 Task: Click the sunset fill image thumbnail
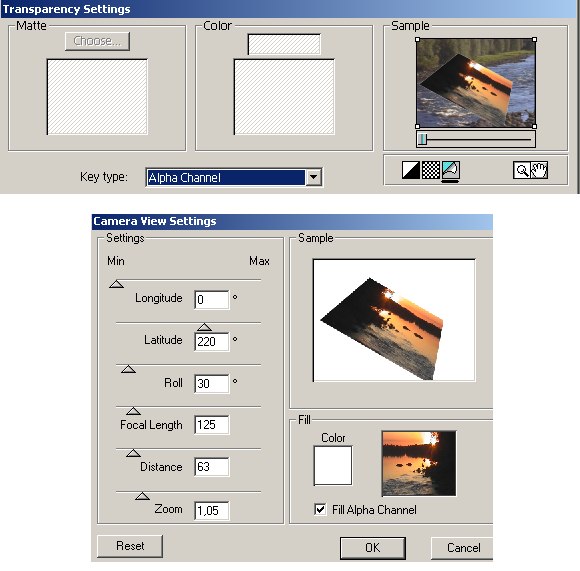(x=419, y=463)
